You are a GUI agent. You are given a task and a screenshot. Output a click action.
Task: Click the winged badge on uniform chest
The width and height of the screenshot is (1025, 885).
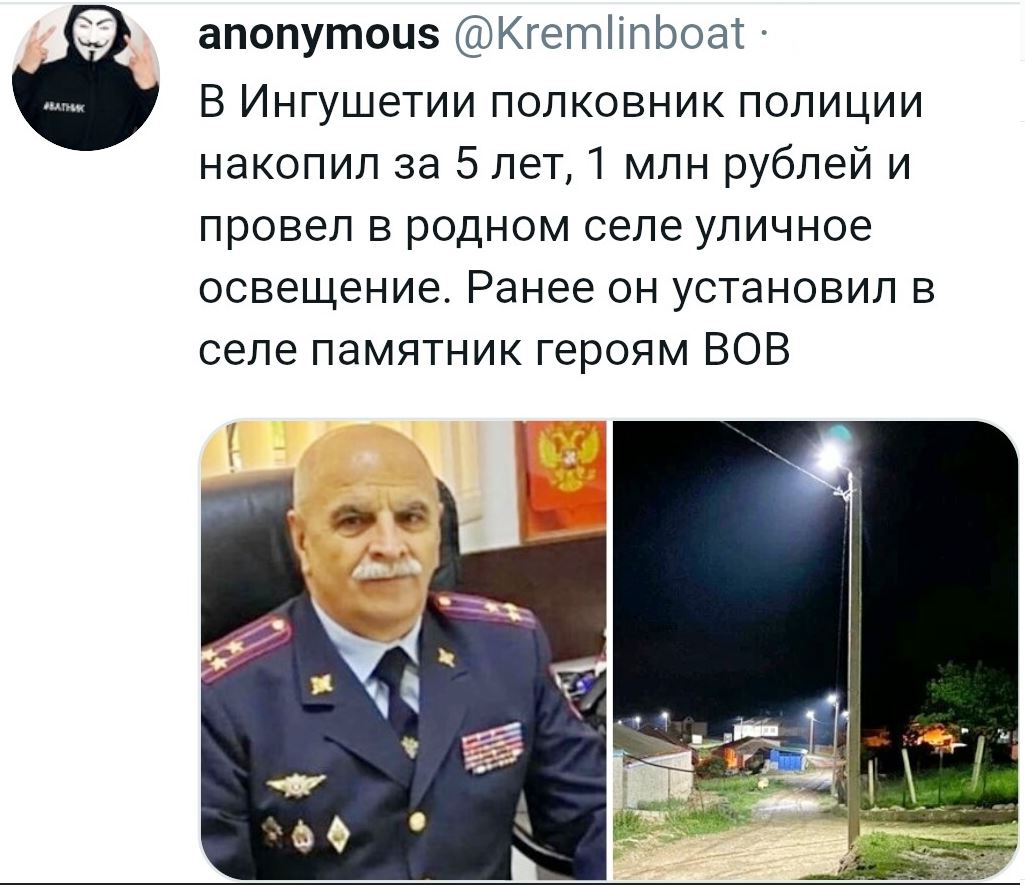295,784
